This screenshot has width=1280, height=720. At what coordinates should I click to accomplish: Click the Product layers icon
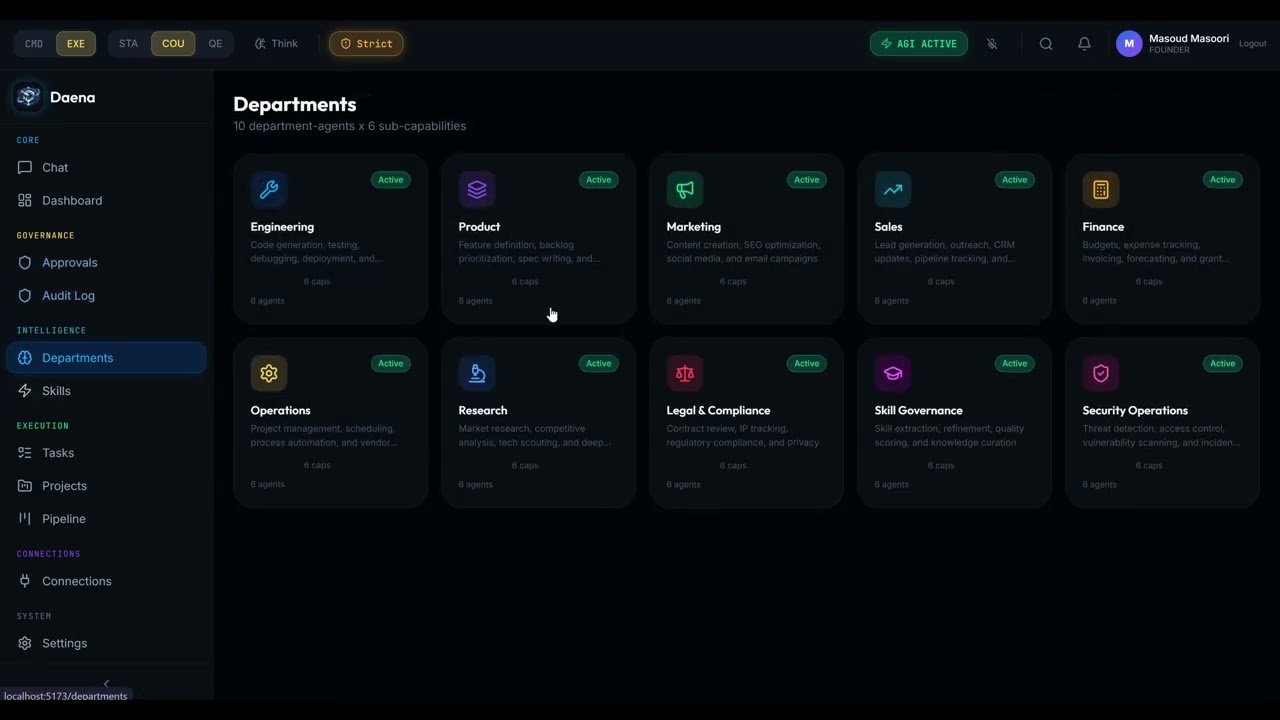(x=477, y=189)
